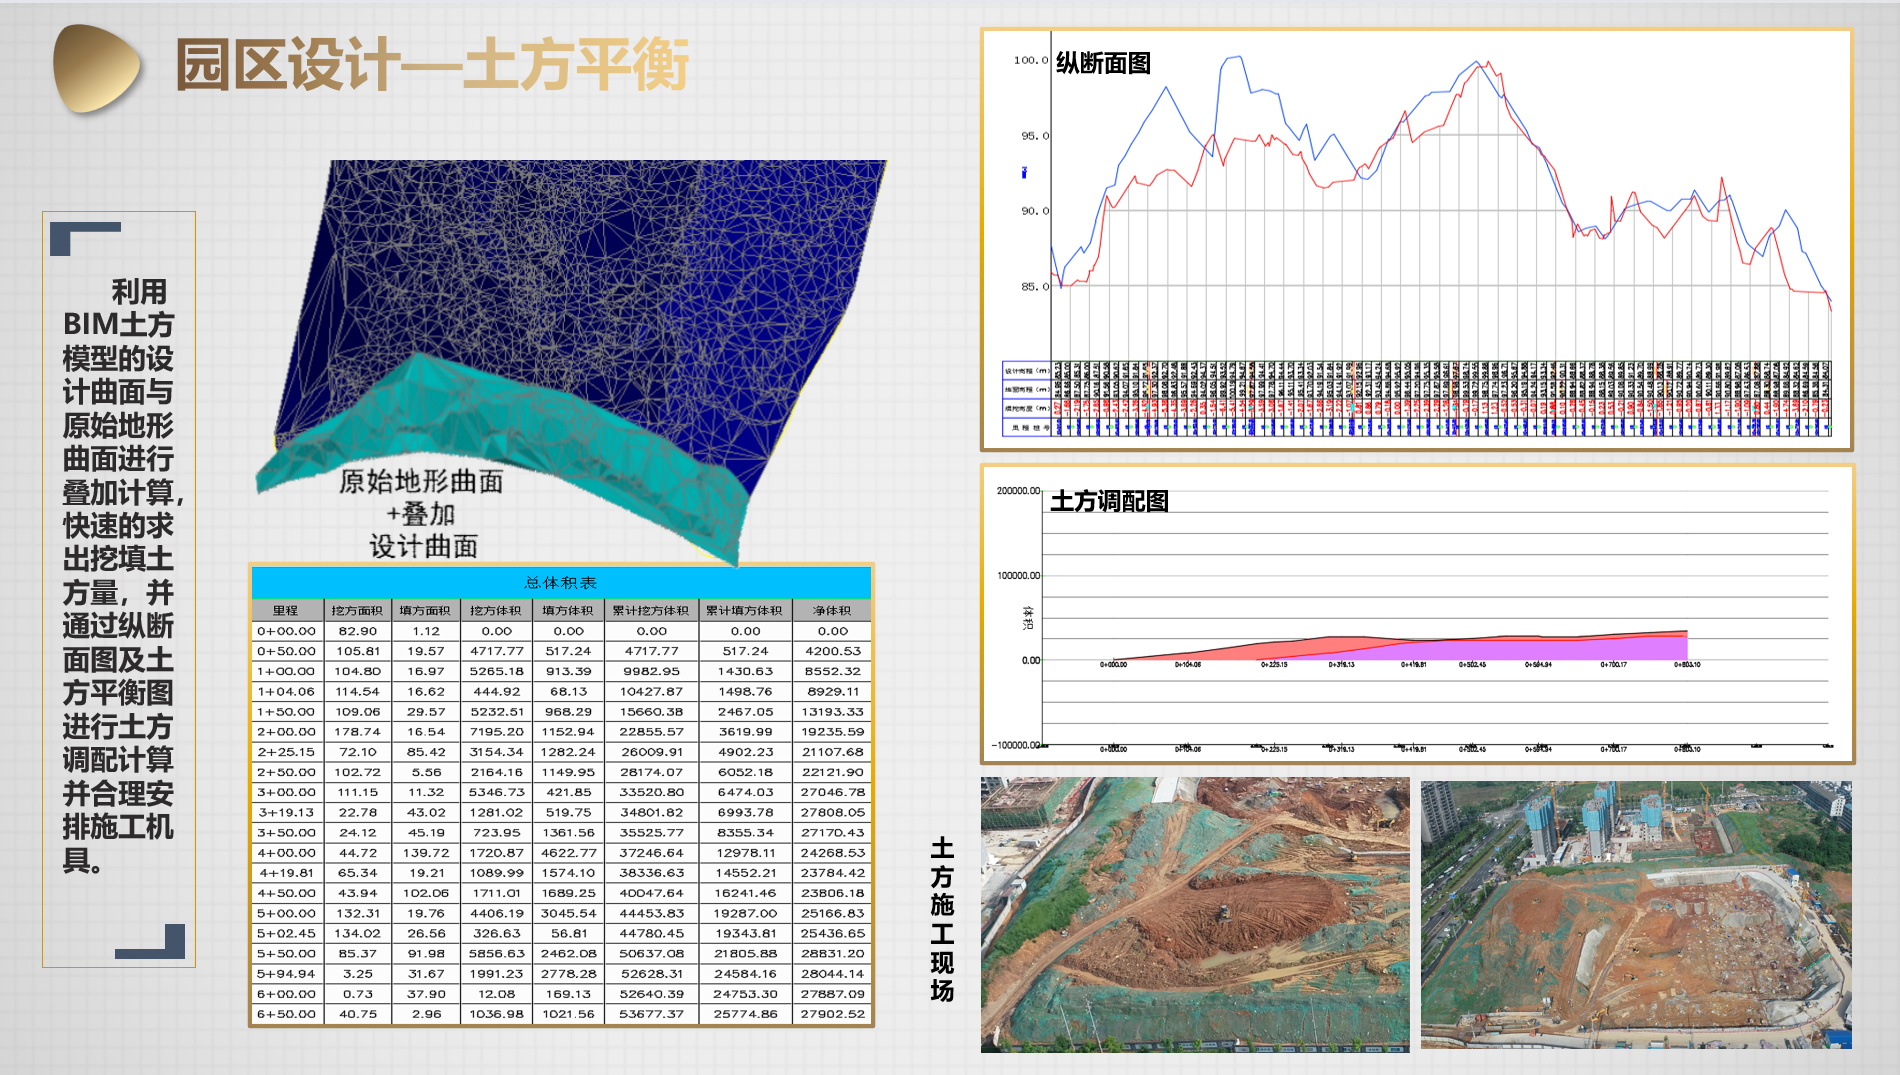Screen dimensions: 1900x1075
Task: Select the 挖方面积 column header
Action: tap(357, 610)
